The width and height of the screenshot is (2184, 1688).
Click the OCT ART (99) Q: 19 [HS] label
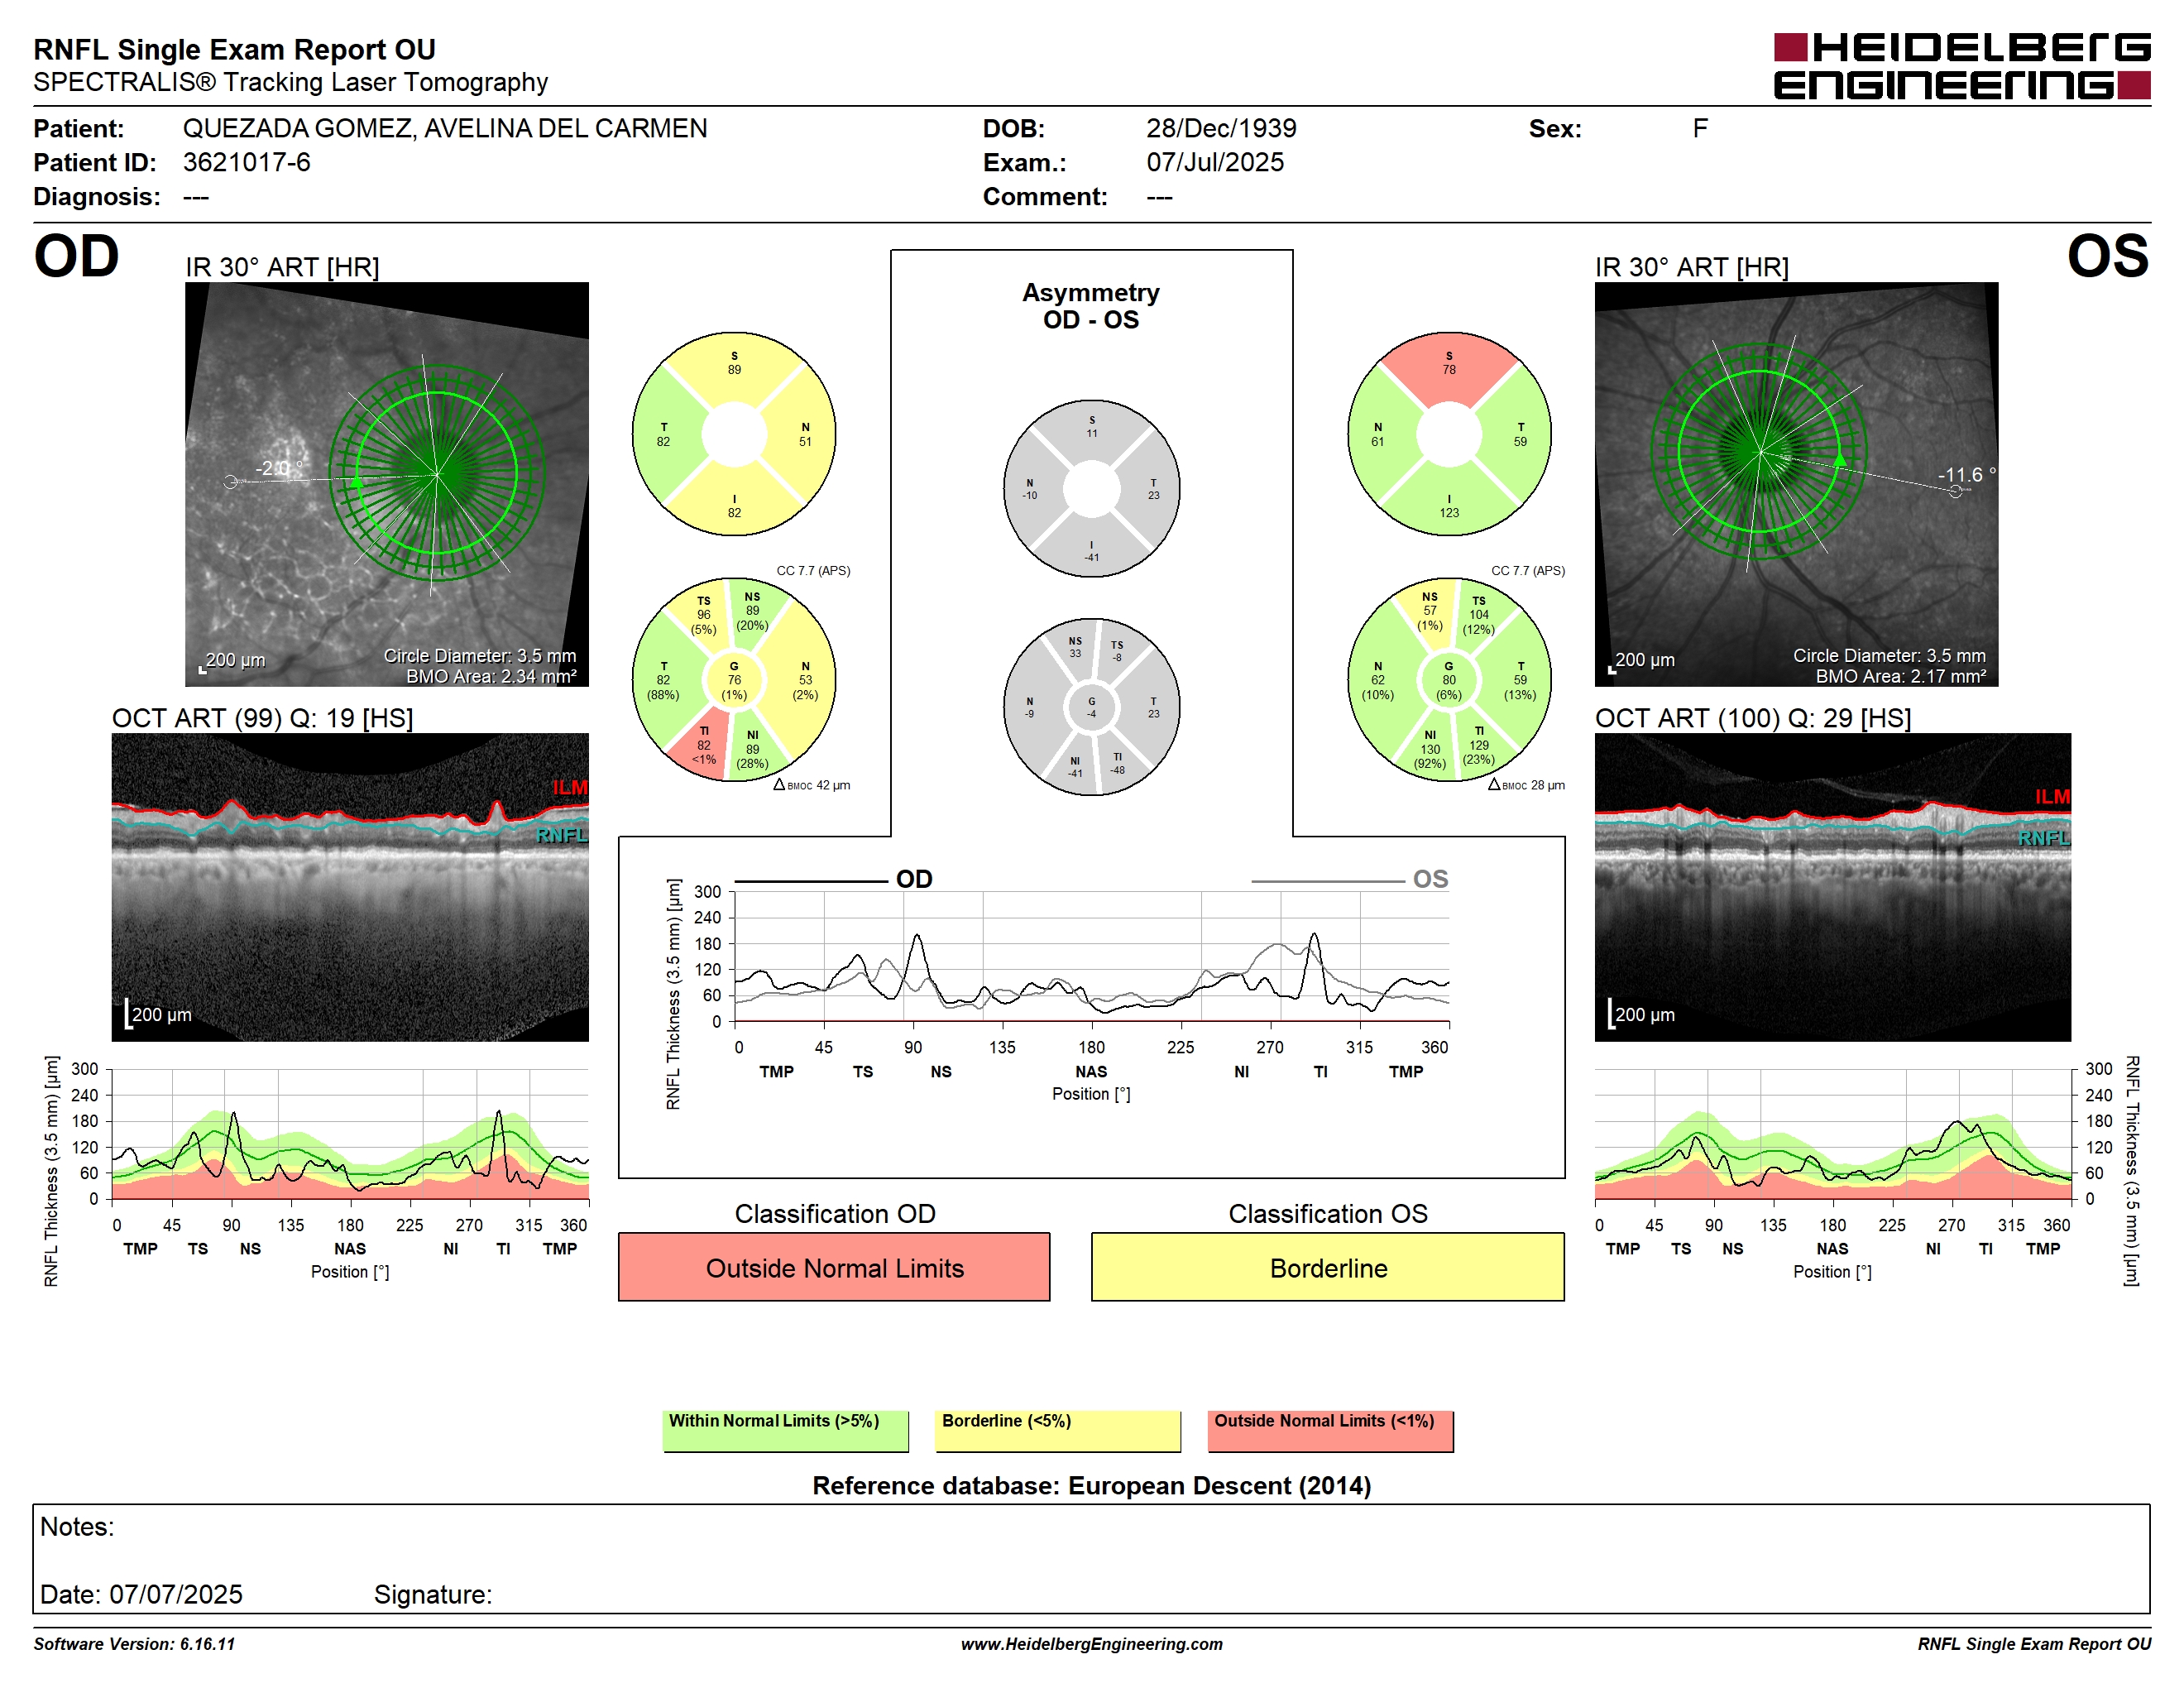tap(262, 718)
